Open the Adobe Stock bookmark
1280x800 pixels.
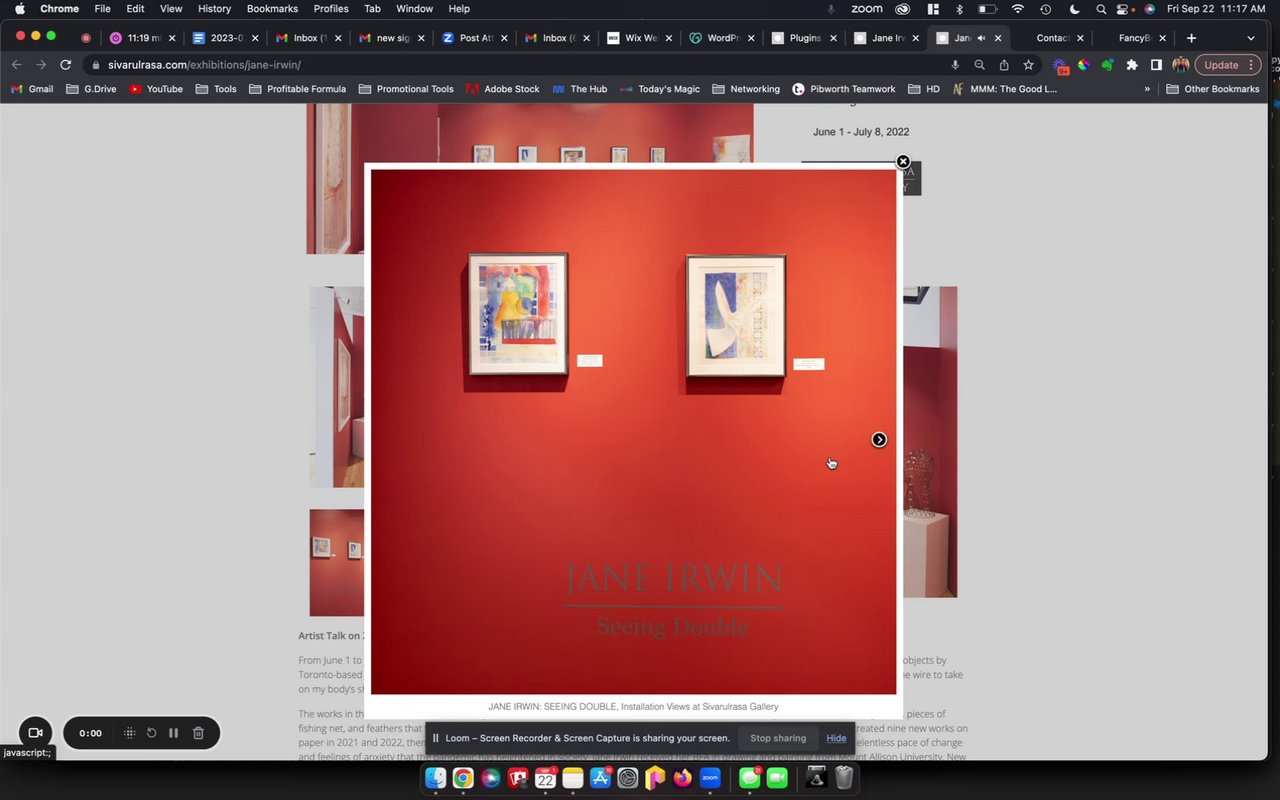coord(502,89)
